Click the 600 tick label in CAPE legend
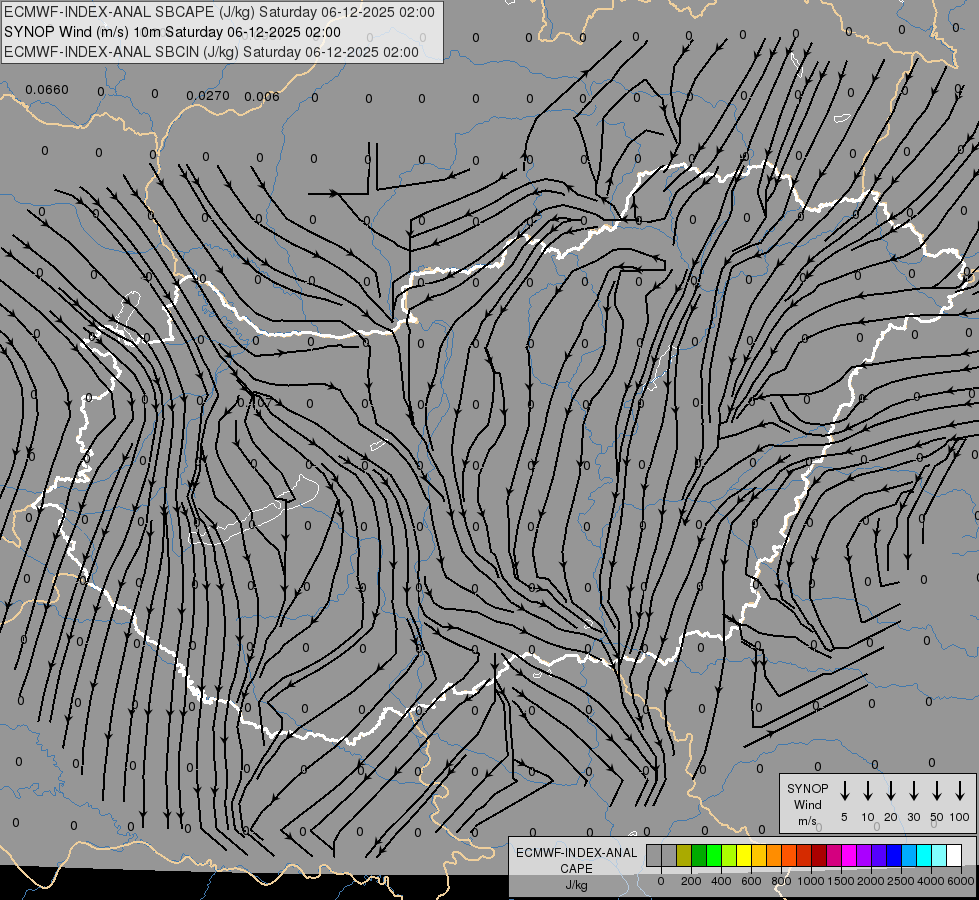 point(751,881)
